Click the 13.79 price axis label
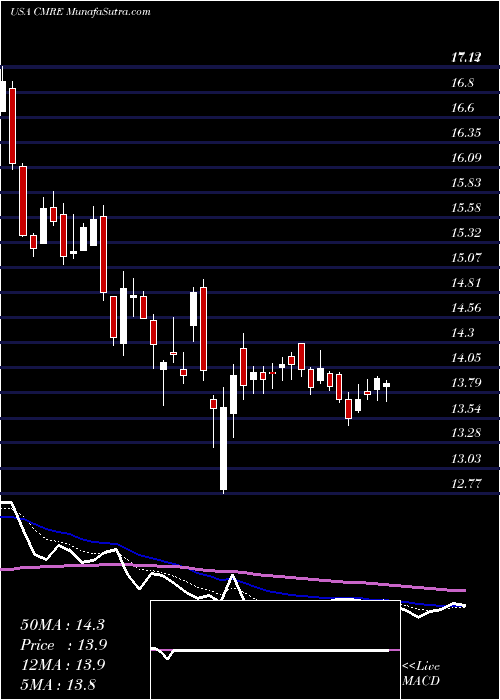Viewport: 500px width, 700px height. 466,383
